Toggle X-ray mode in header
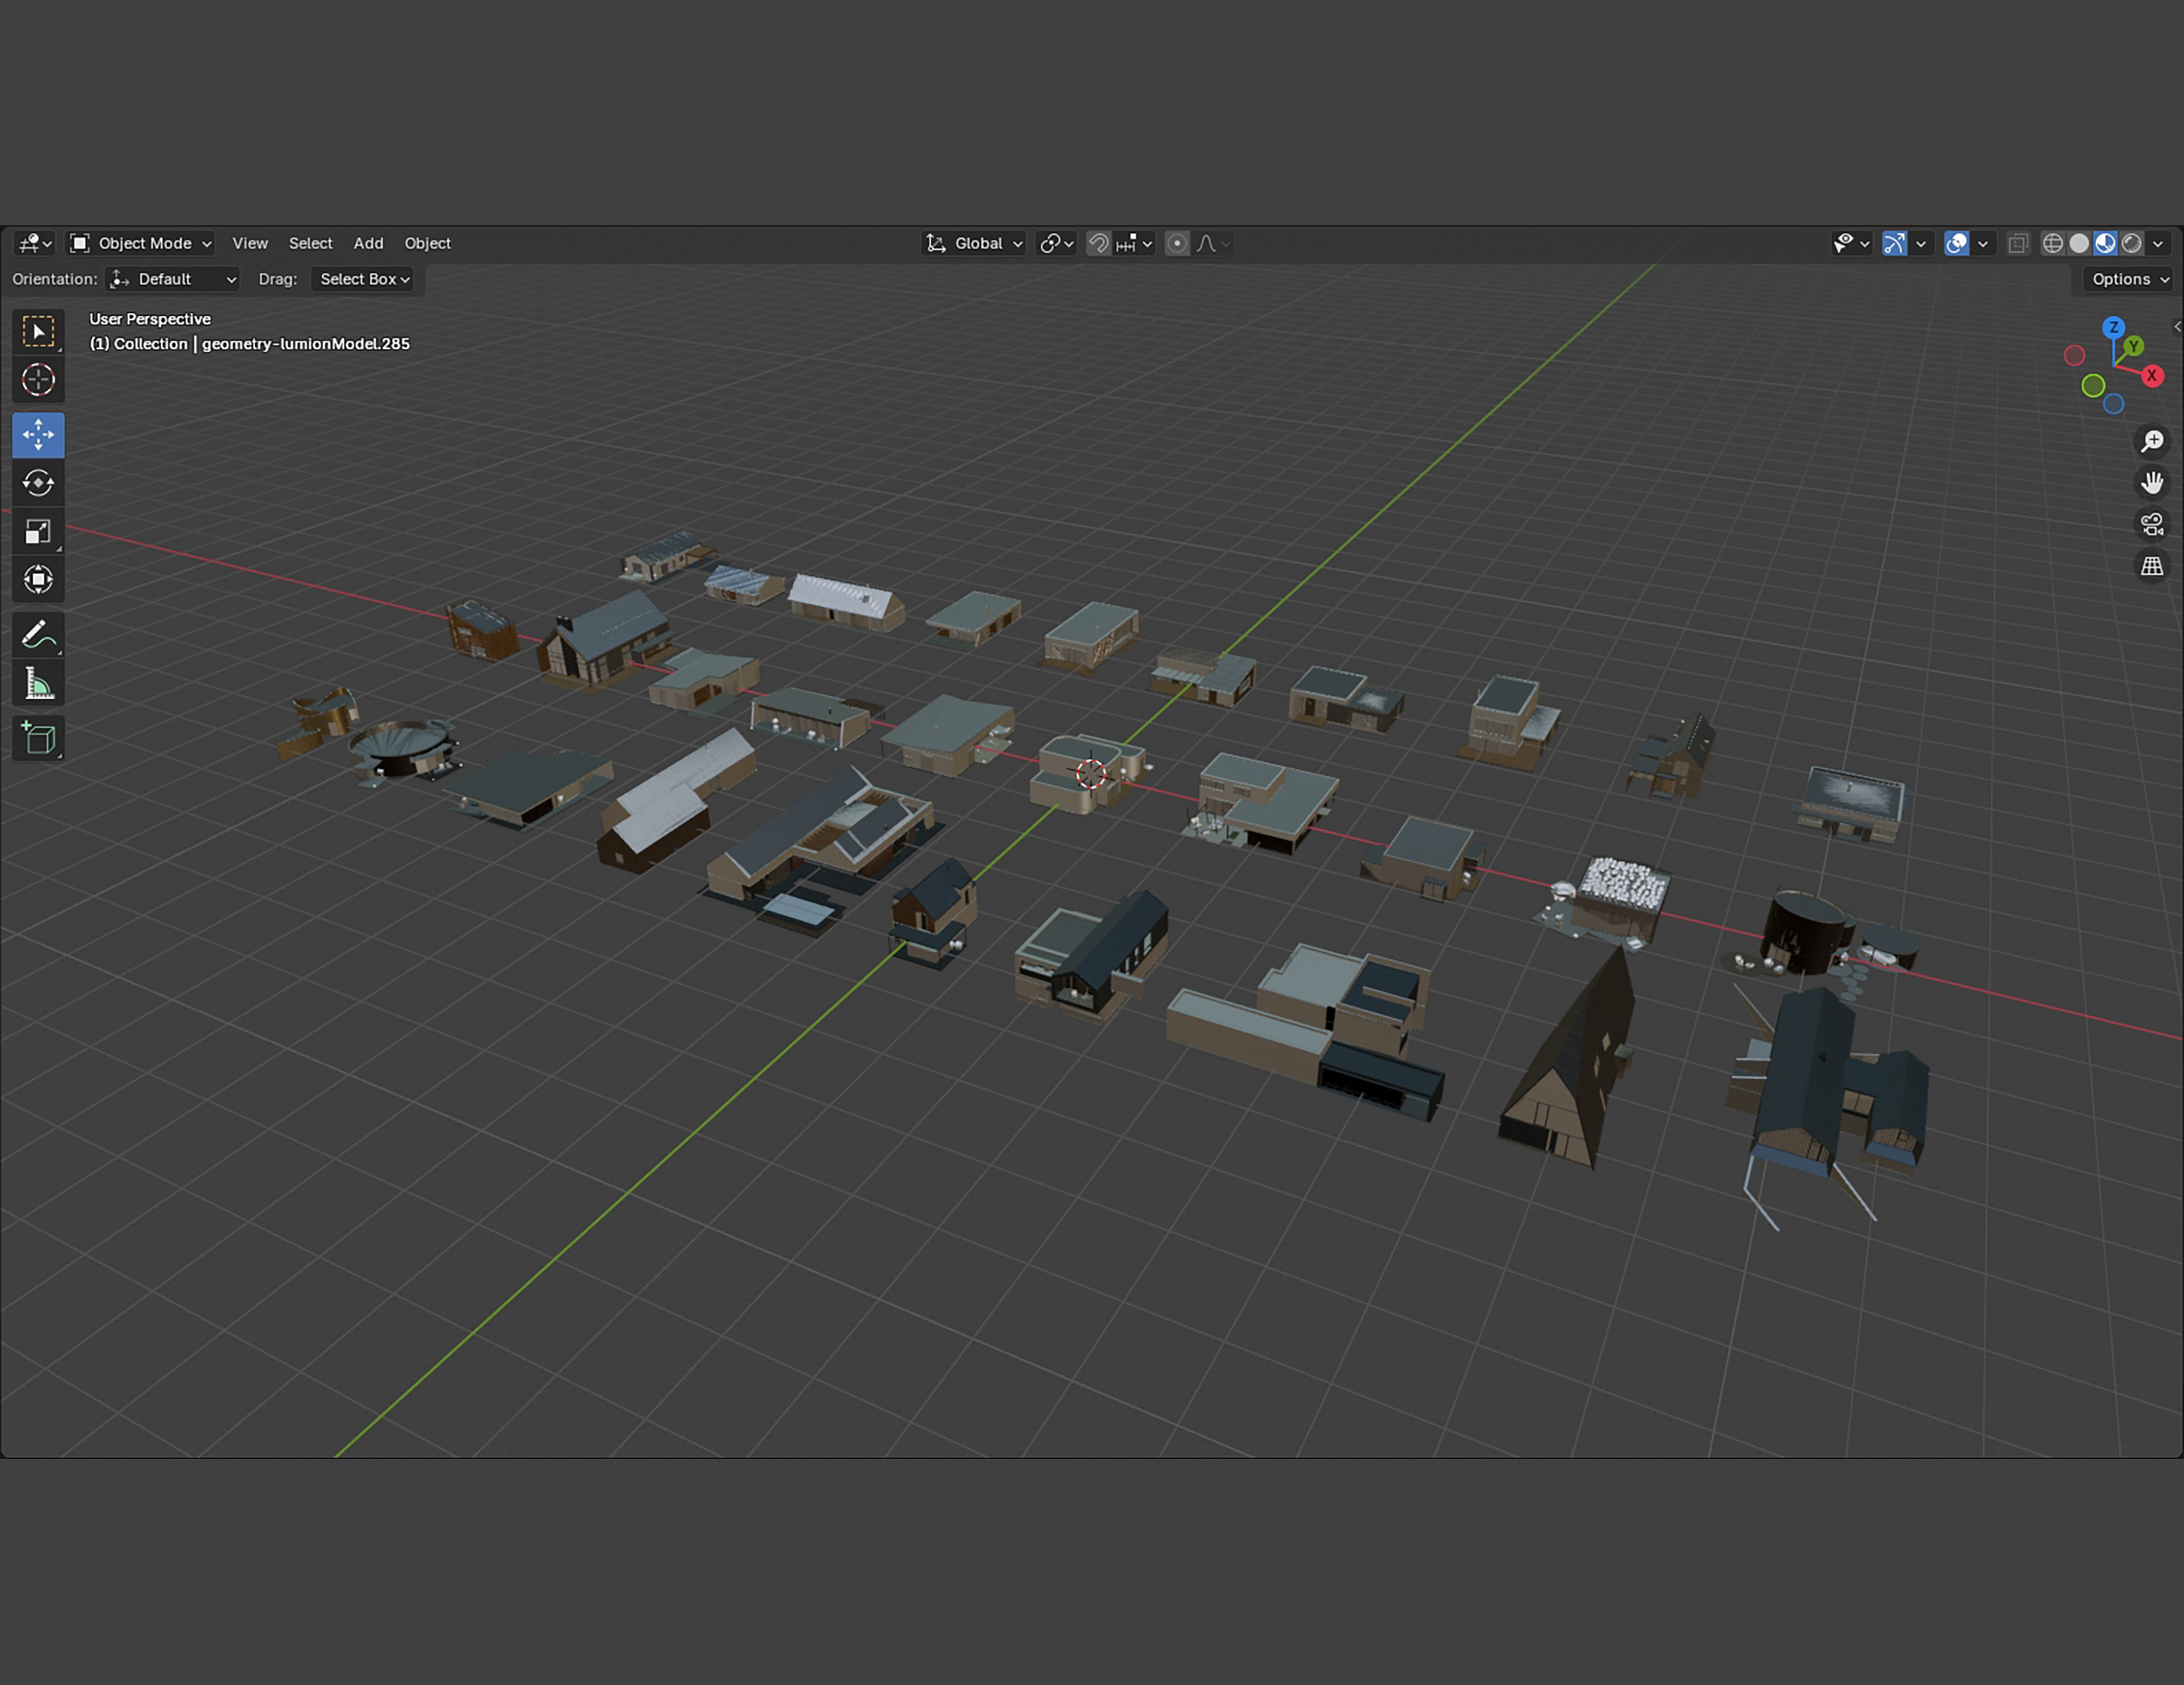Screen dimensions: 2184x1685 2018,243
